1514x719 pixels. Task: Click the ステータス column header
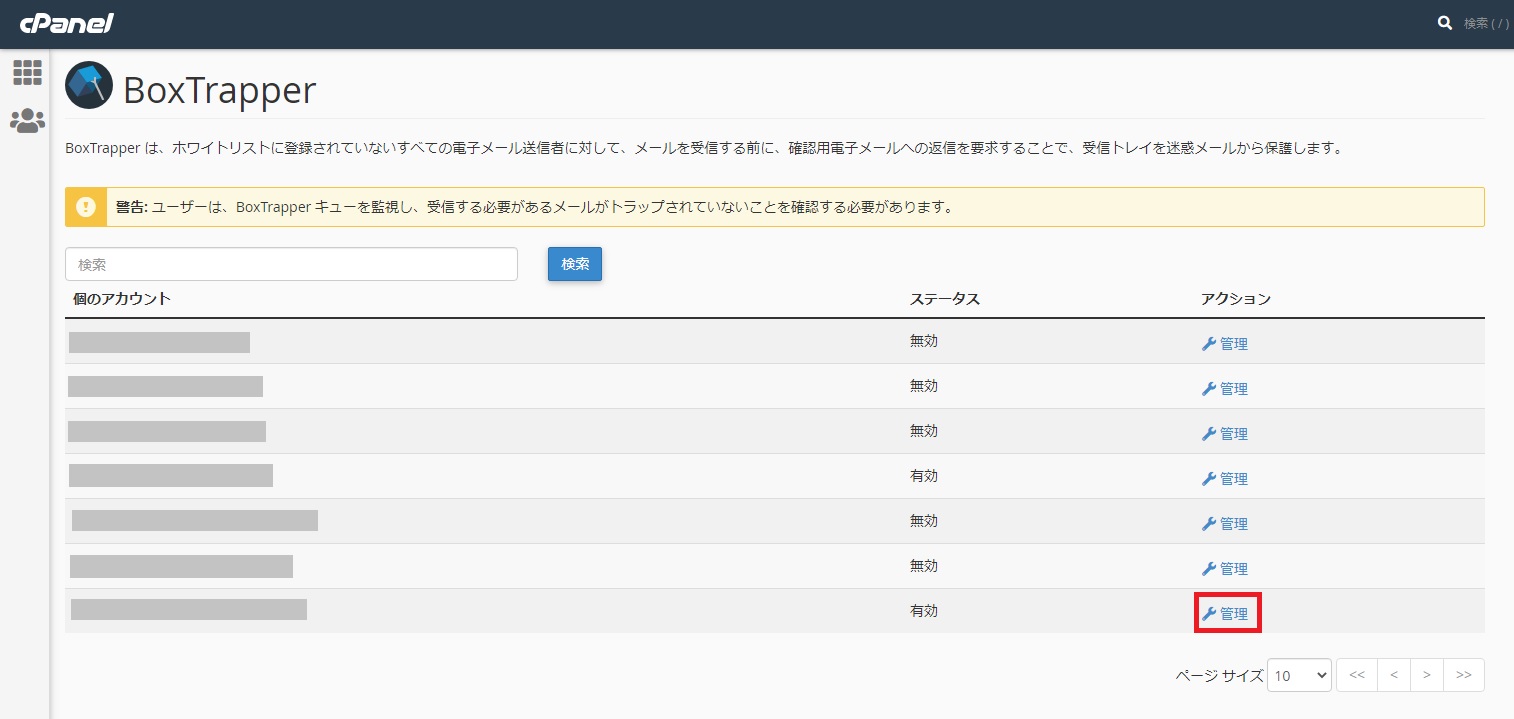(944, 299)
